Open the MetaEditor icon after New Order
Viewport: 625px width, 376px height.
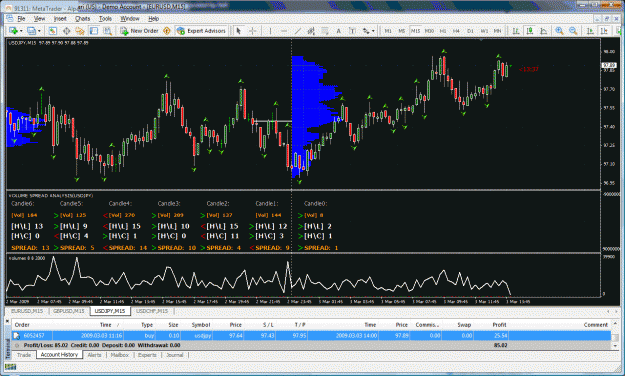tap(167, 31)
